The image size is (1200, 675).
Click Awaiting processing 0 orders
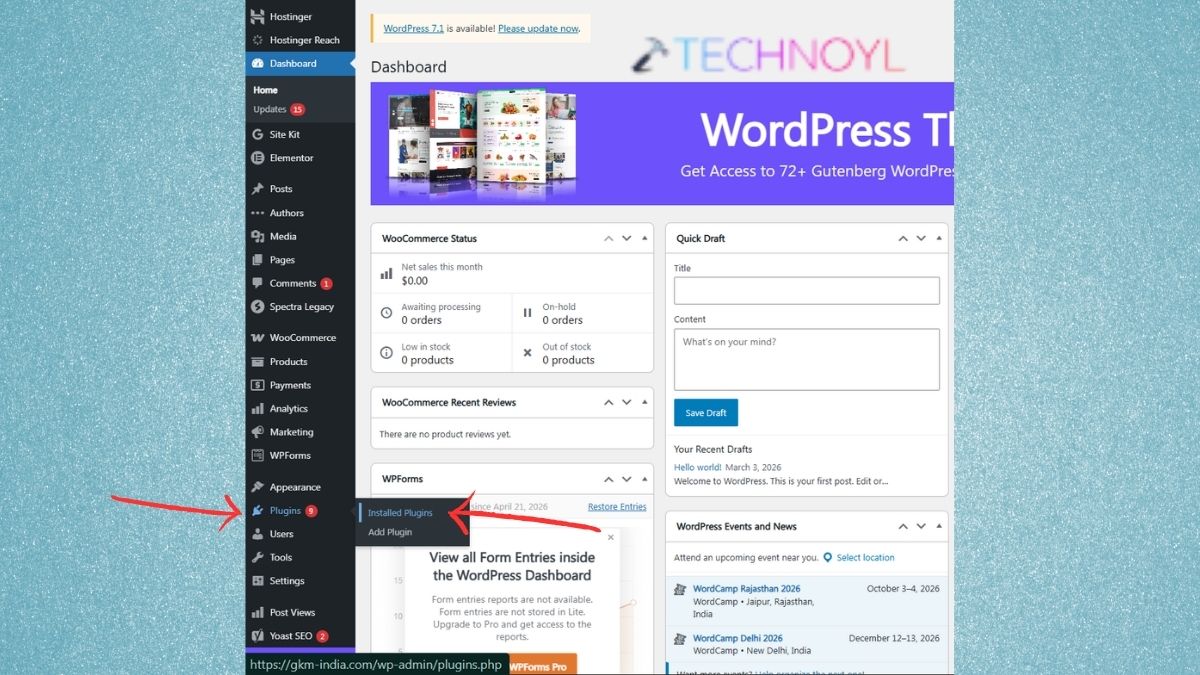(442, 313)
